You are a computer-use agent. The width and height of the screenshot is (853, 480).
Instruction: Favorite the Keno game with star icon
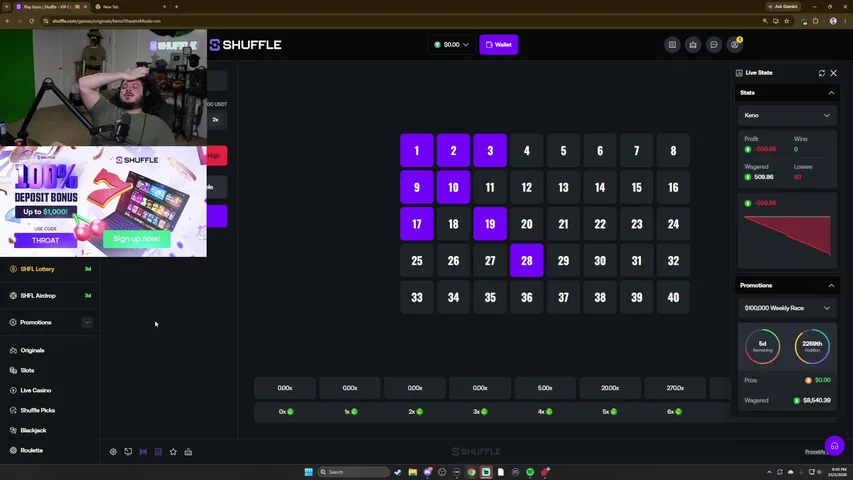point(173,452)
